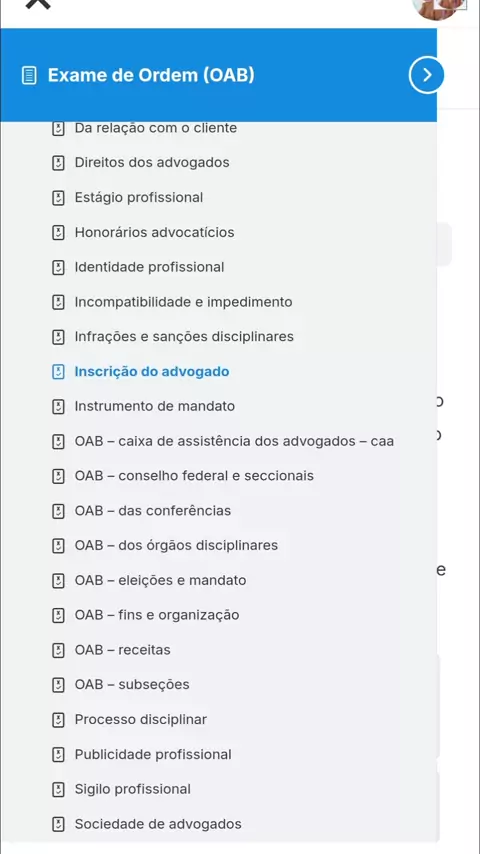
Task: Click the icon beside OAB – receitas
Action: pyautogui.click(x=58, y=650)
